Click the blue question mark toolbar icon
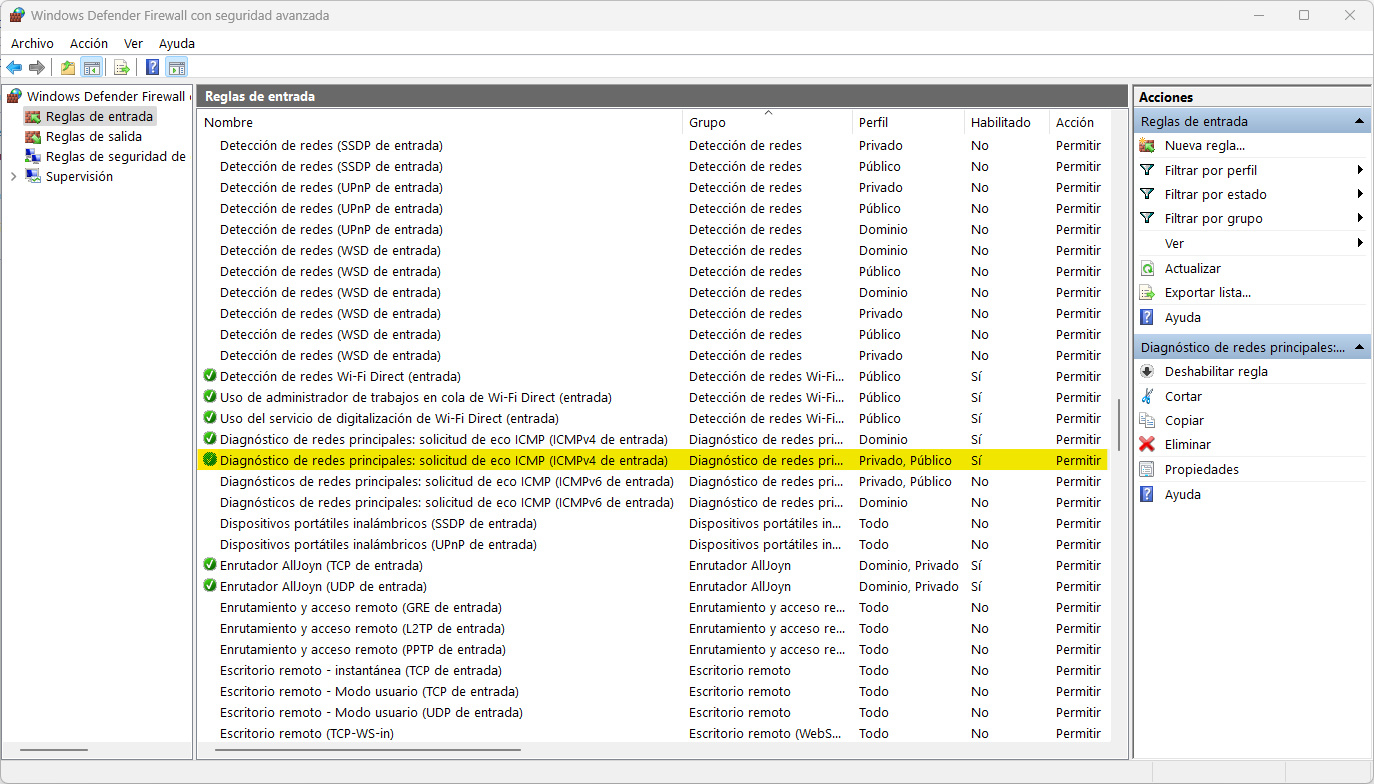This screenshot has height=784, width=1374. coord(152,67)
